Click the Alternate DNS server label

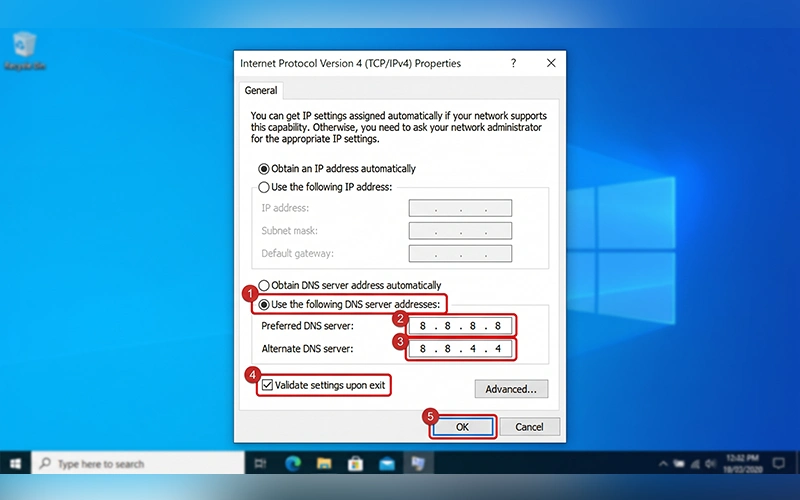coord(307,349)
